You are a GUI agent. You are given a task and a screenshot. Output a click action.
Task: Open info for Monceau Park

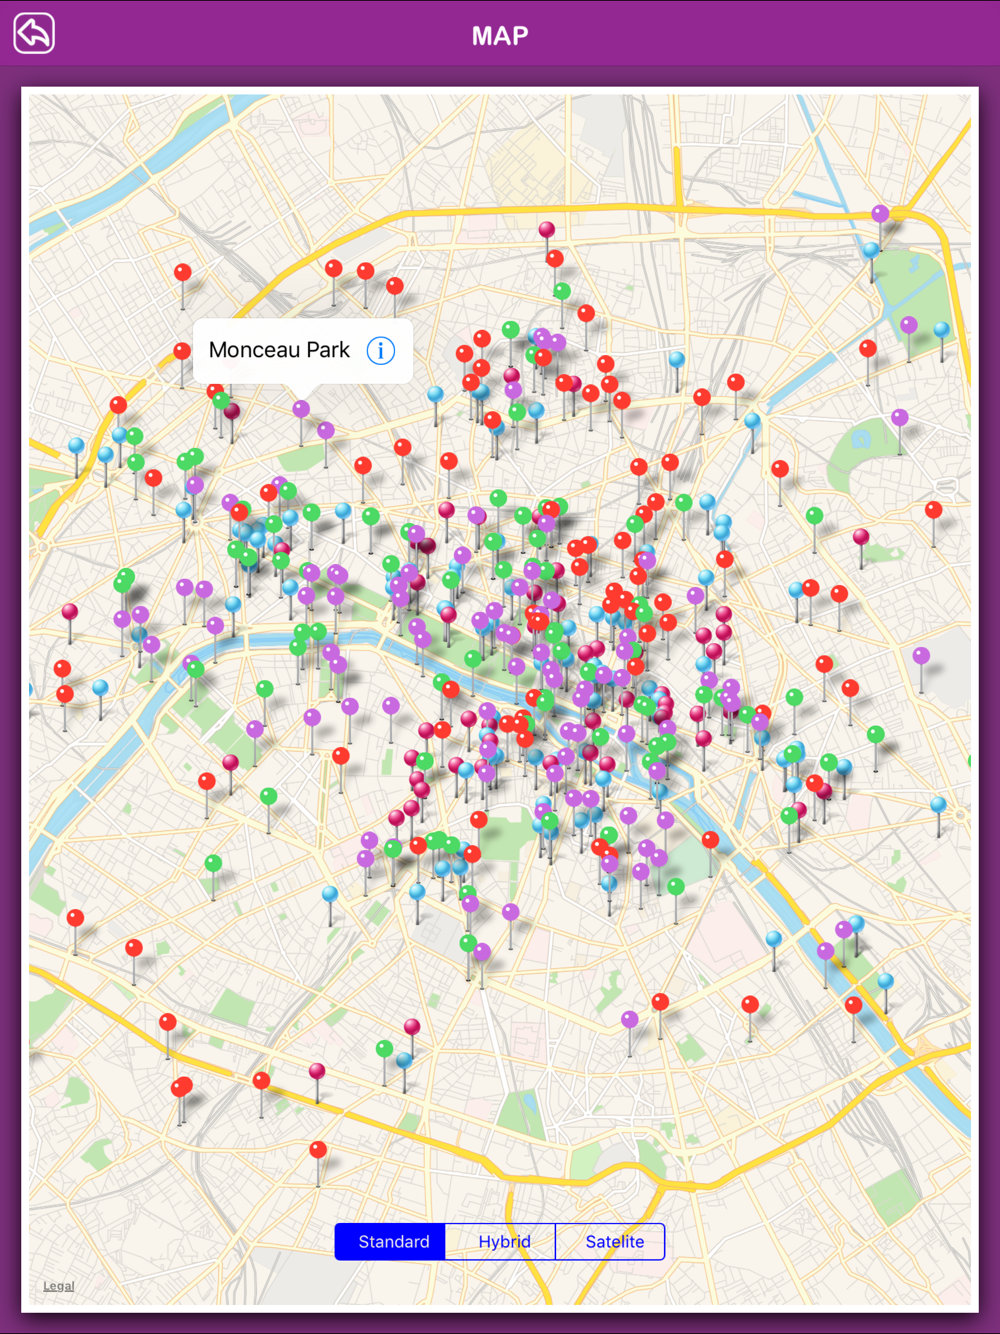381,351
